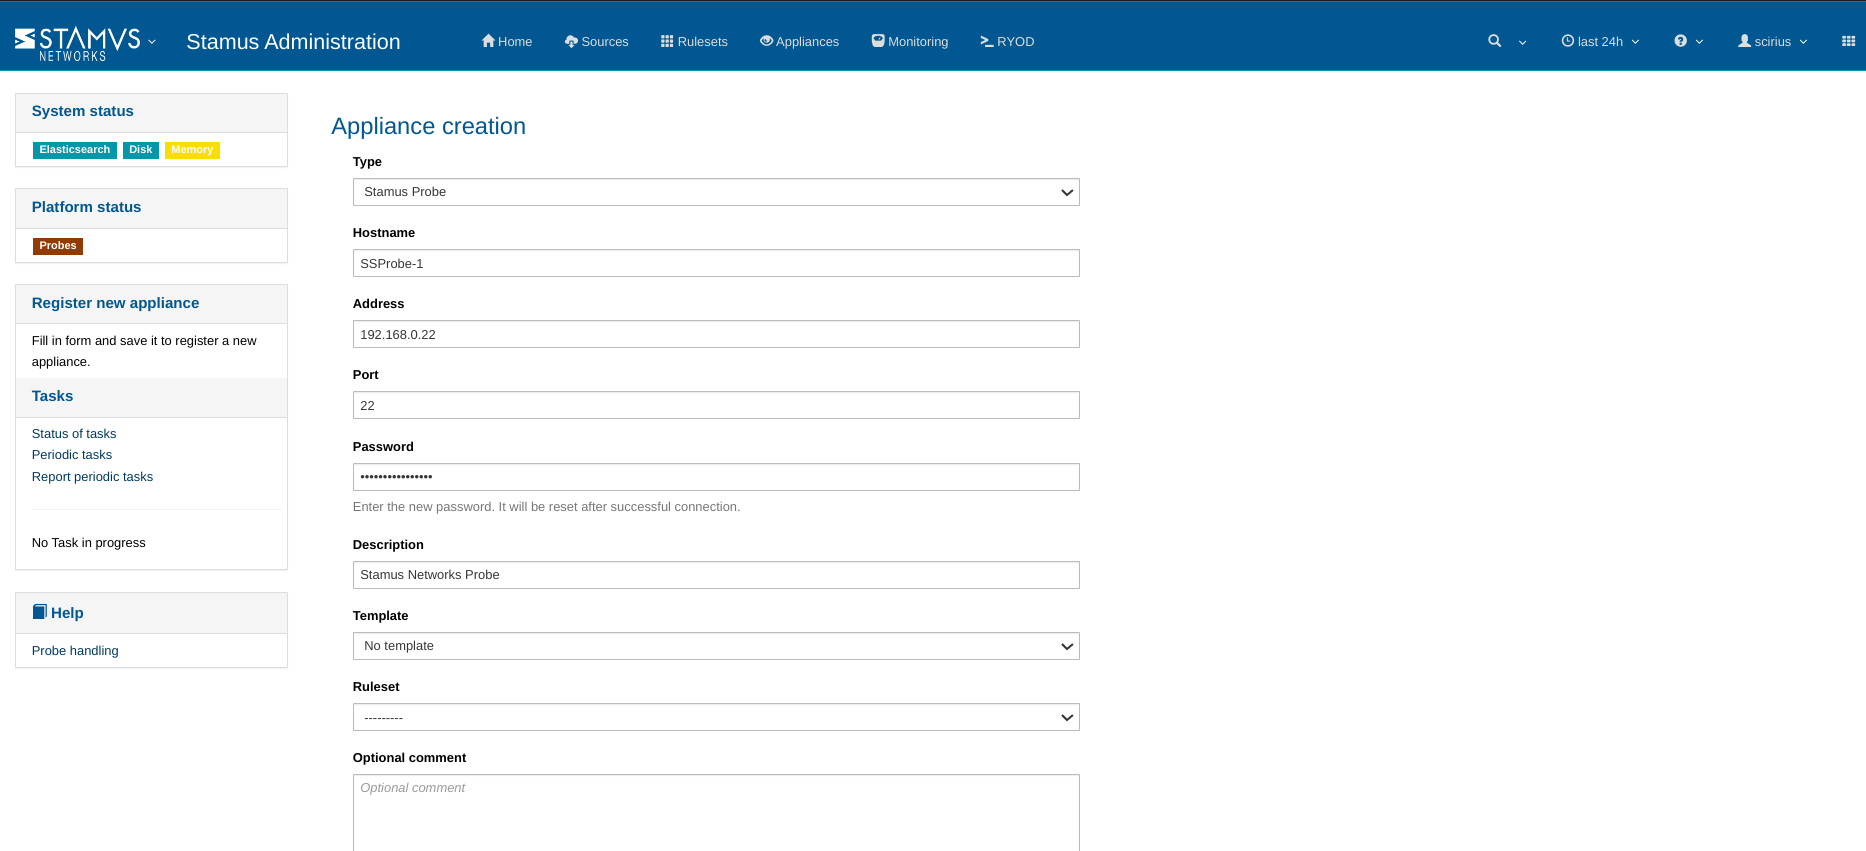Open the Appliances menu
This screenshot has height=851, width=1866.
click(x=799, y=41)
